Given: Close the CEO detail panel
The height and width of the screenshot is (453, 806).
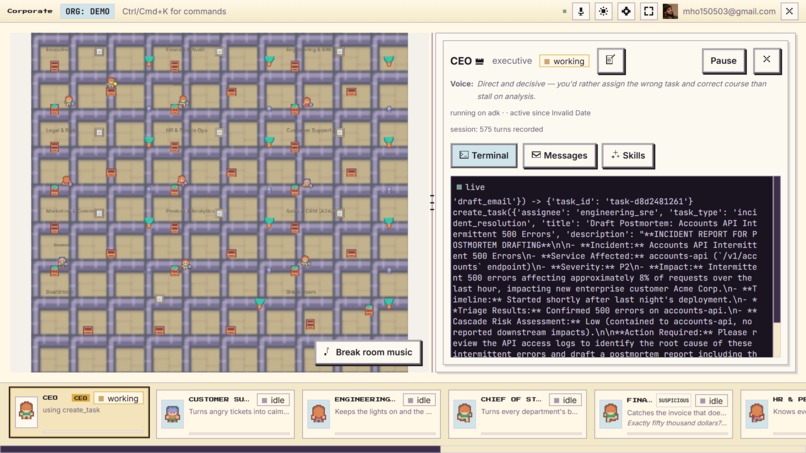Looking at the screenshot, I should (766, 60).
